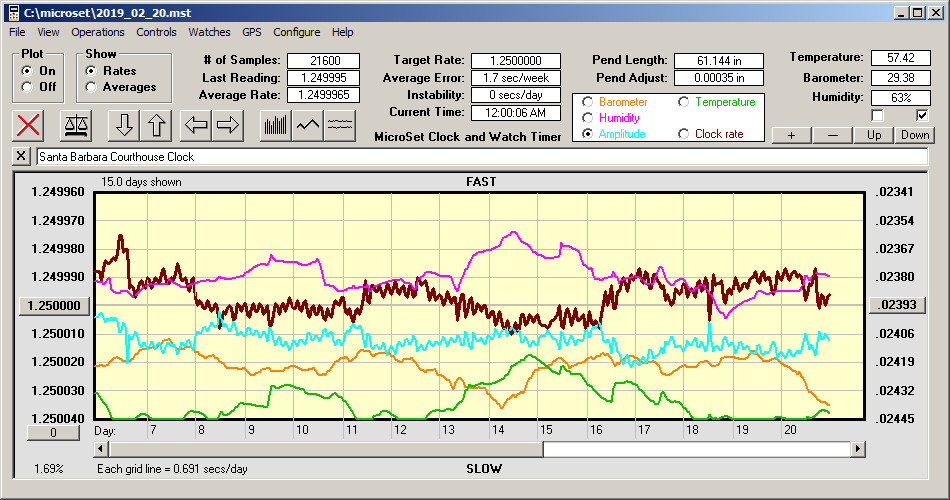This screenshot has height=500, width=950.
Task: Select Show Averages option
Action: [x=91, y=87]
